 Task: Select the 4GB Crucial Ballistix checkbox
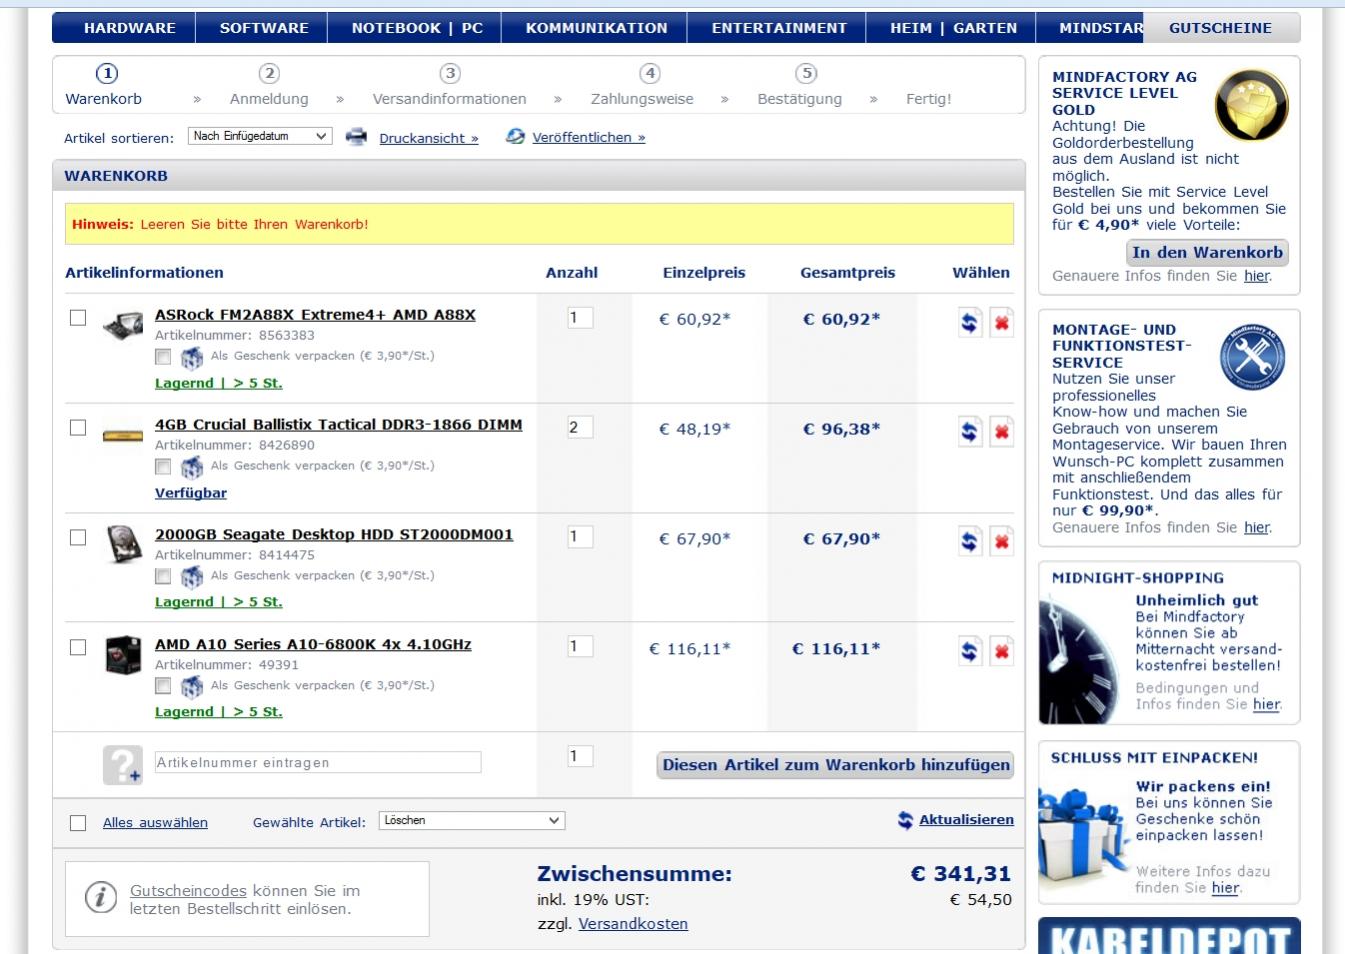tap(78, 428)
